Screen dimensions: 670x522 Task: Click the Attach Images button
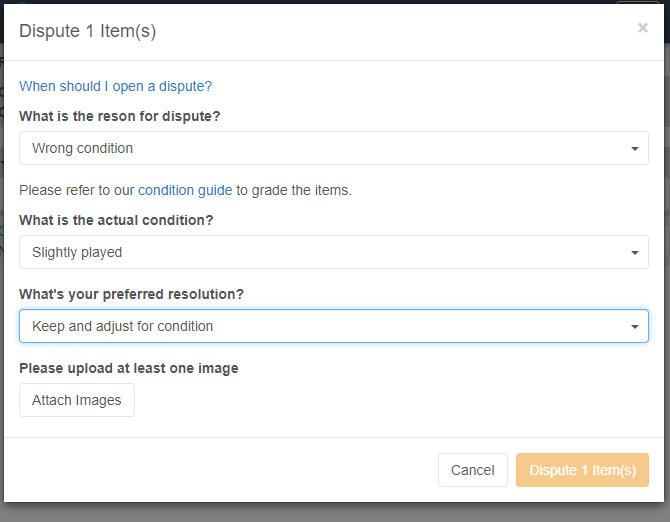click(x=77, y=400)
